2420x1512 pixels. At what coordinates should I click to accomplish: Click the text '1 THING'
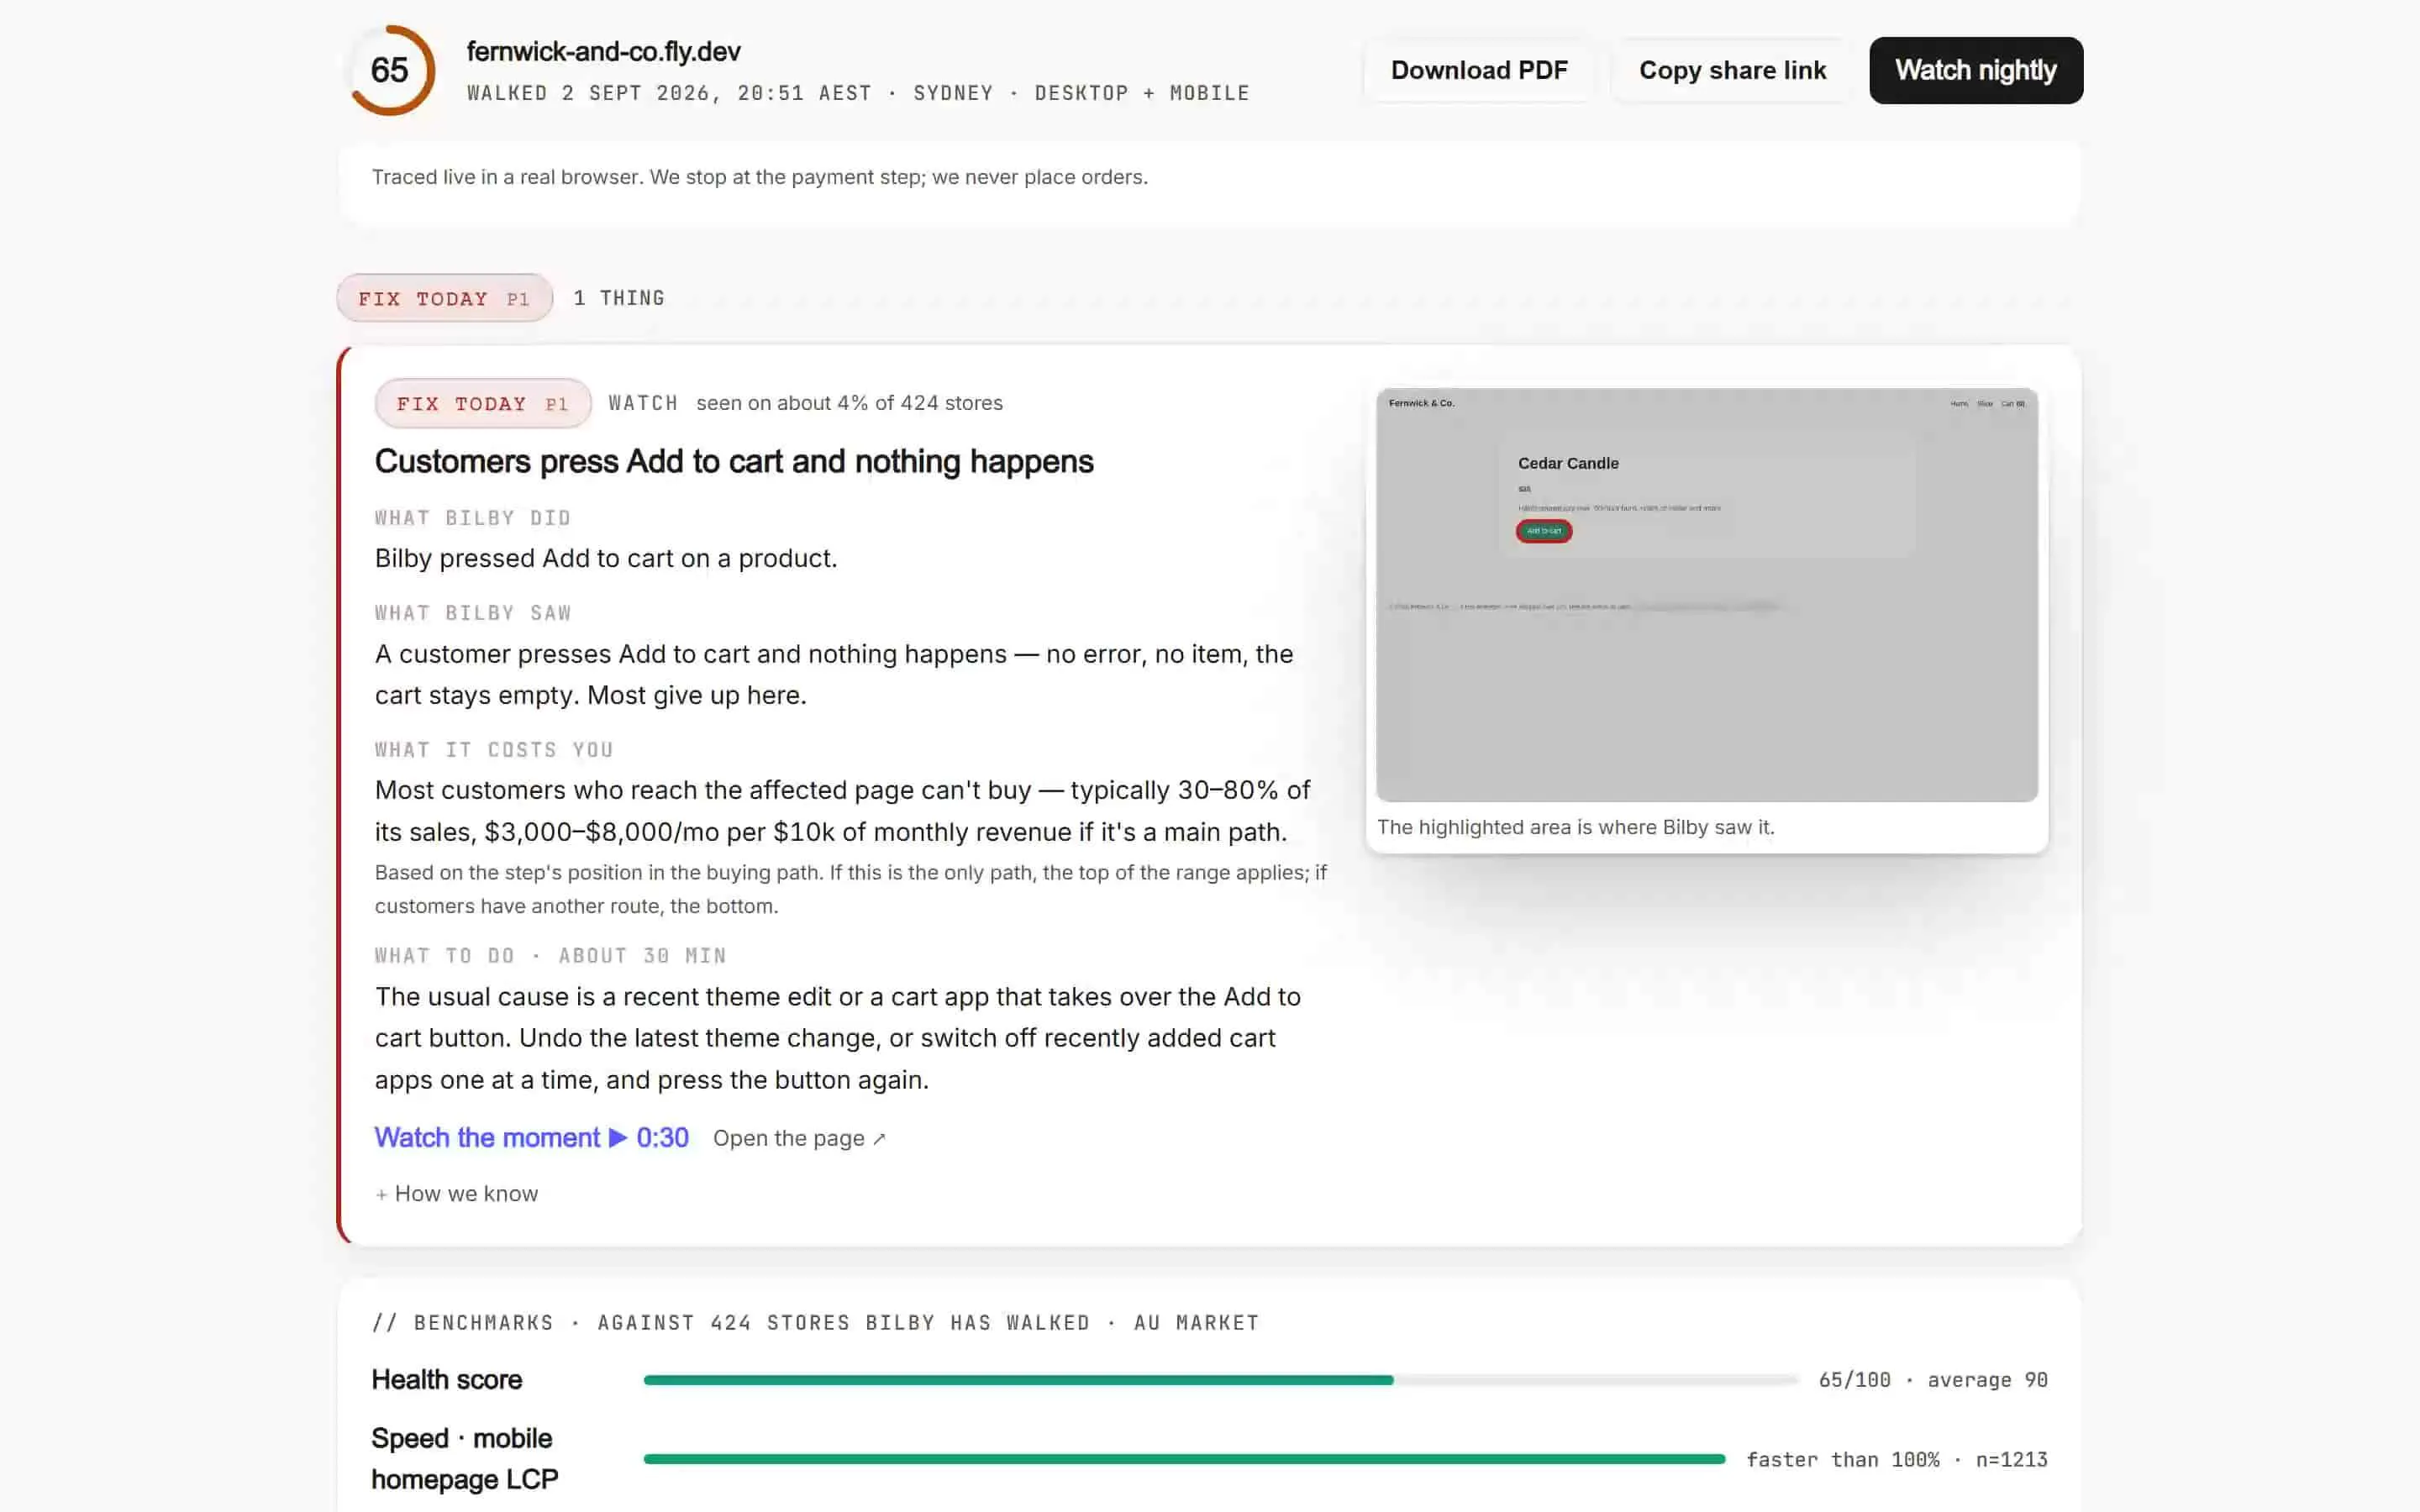click(x=619, y=298)
